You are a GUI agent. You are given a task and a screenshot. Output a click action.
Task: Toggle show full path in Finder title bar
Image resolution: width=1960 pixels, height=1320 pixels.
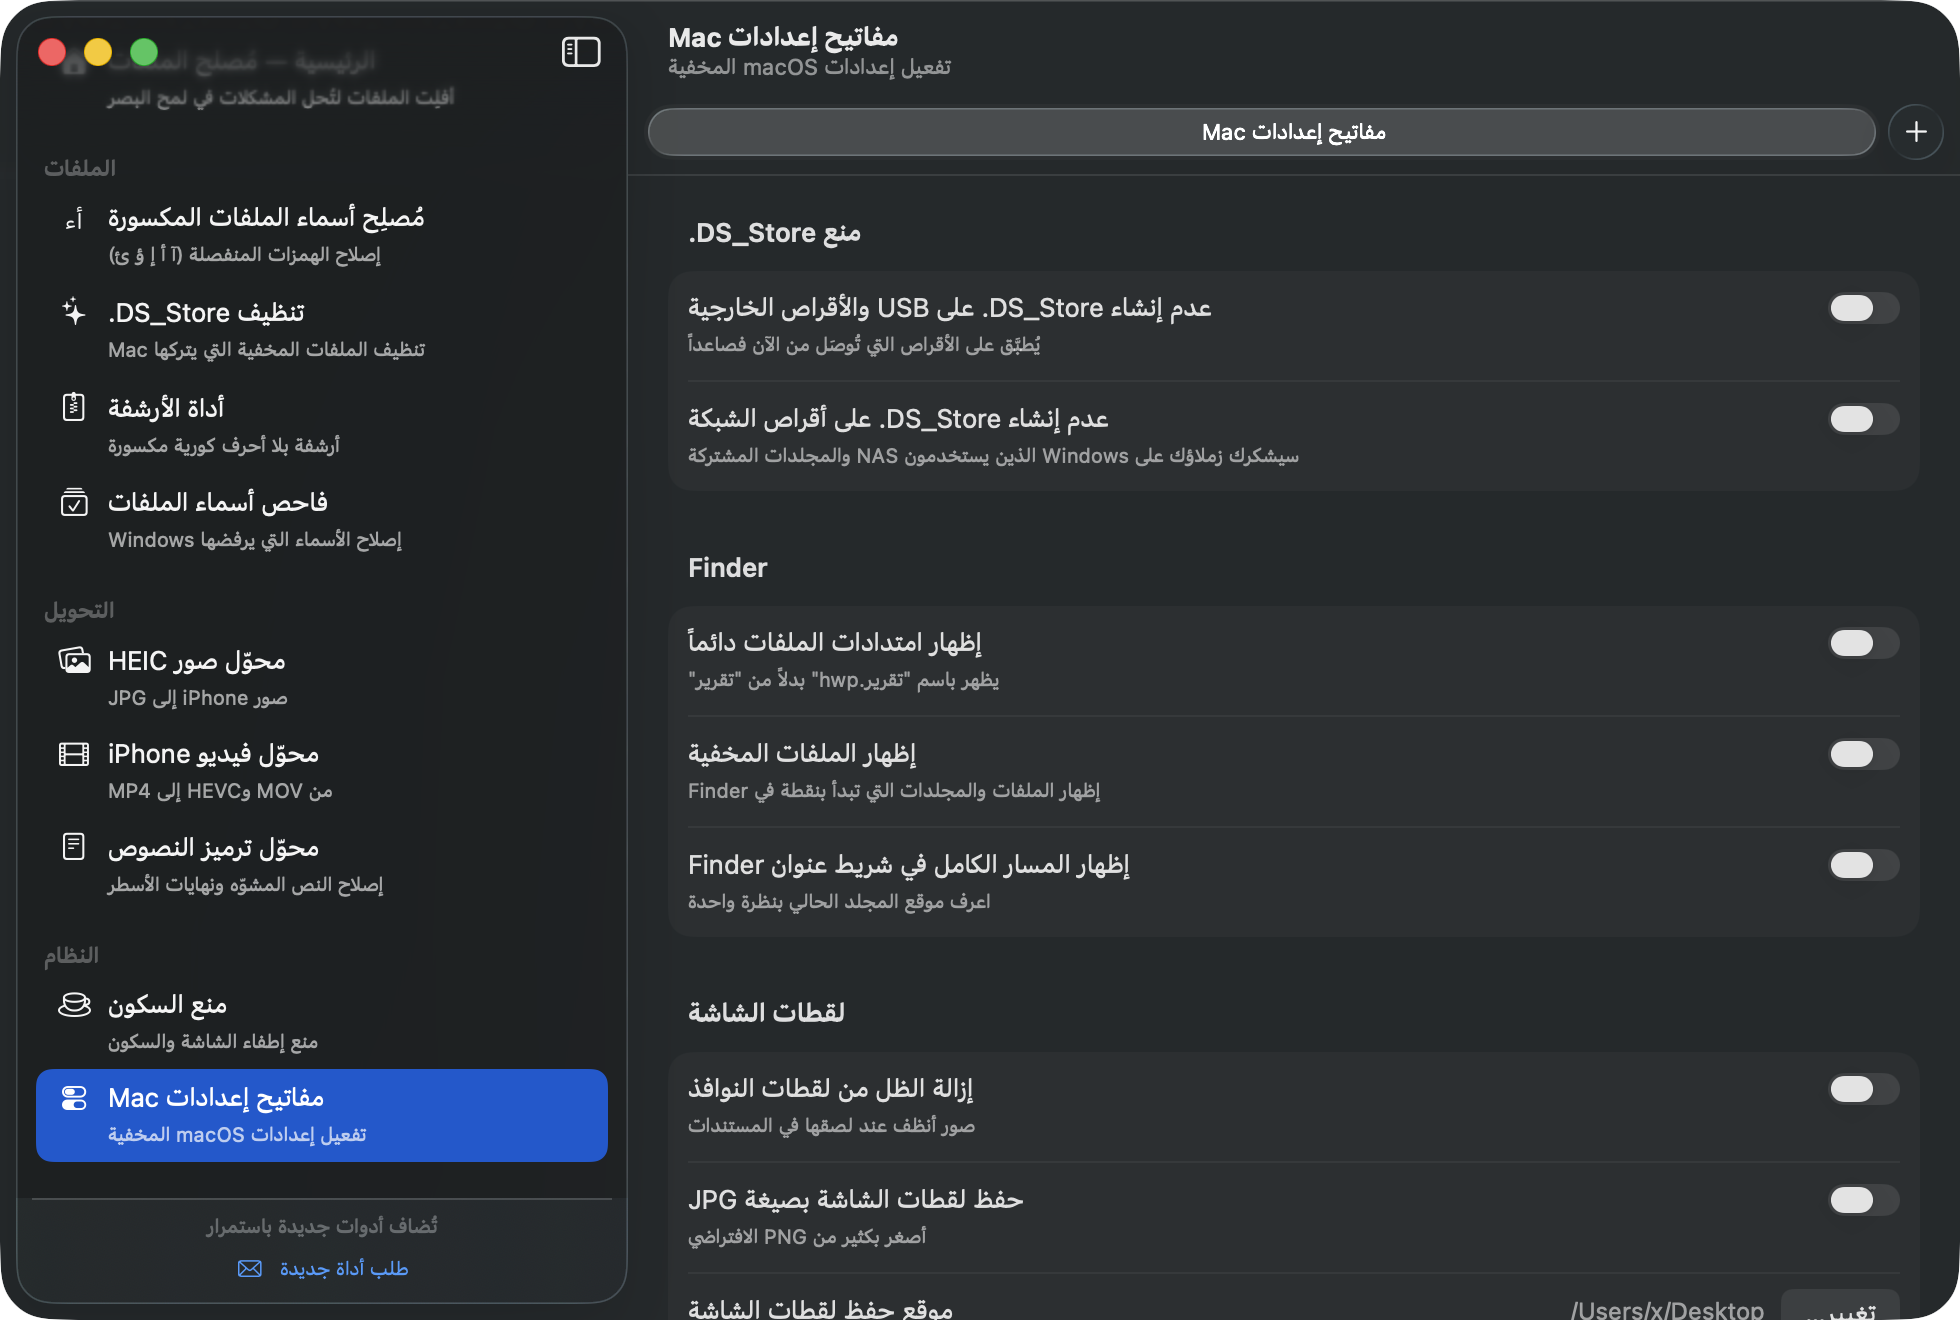(1864, 865)
